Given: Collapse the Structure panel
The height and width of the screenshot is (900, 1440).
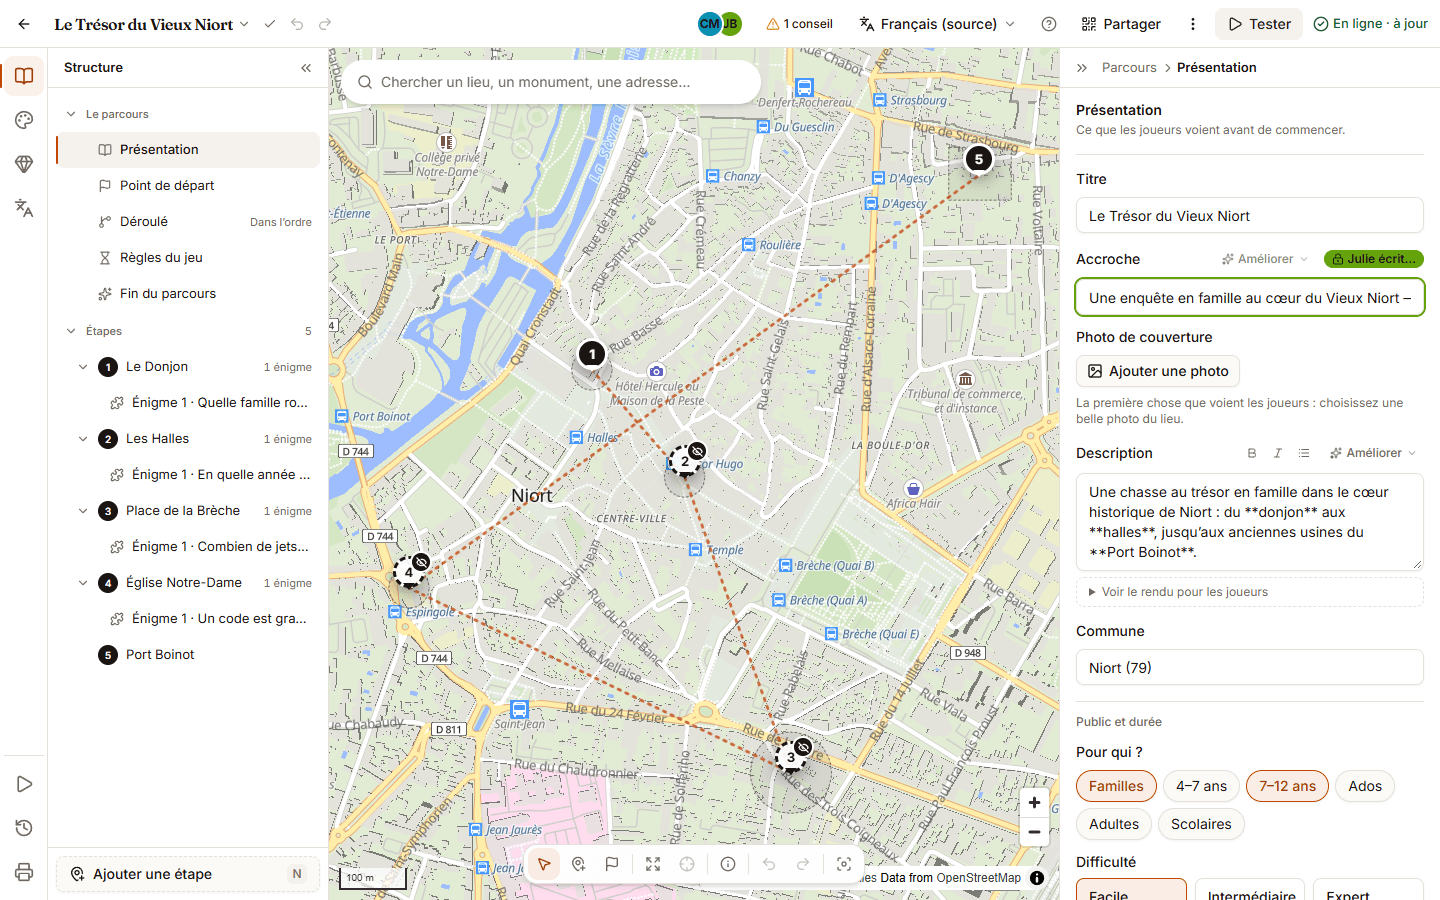Looking at the screenshot, I should click(x=306, y=68).
